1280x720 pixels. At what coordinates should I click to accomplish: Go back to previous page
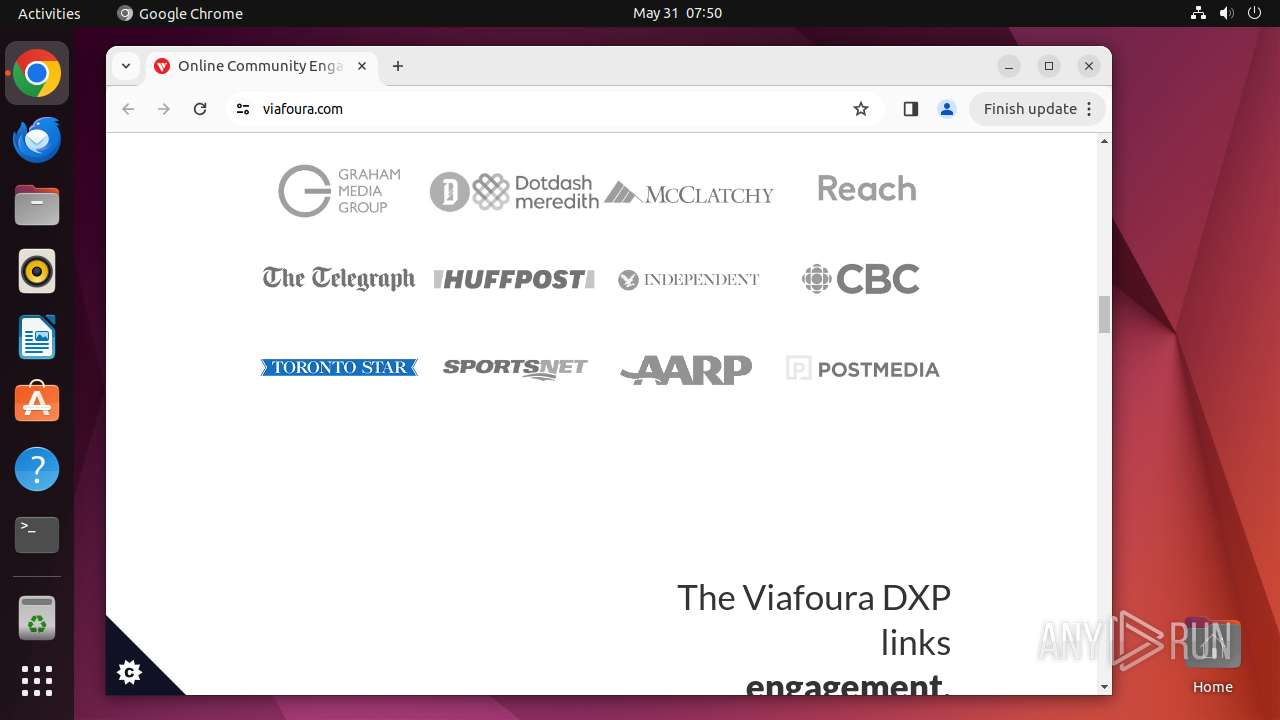[128, 109]
